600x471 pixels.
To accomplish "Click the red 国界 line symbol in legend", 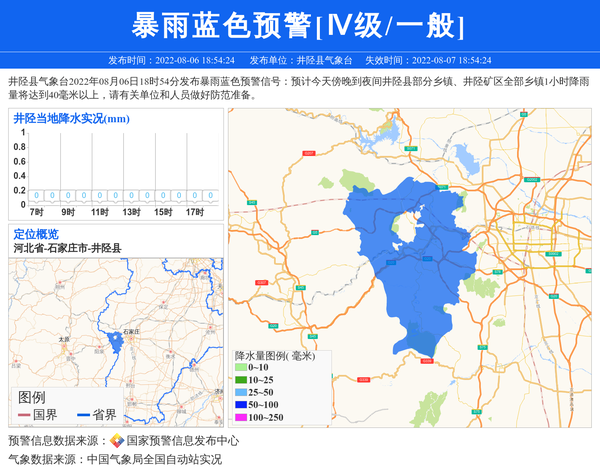I will tap(24, 415).
